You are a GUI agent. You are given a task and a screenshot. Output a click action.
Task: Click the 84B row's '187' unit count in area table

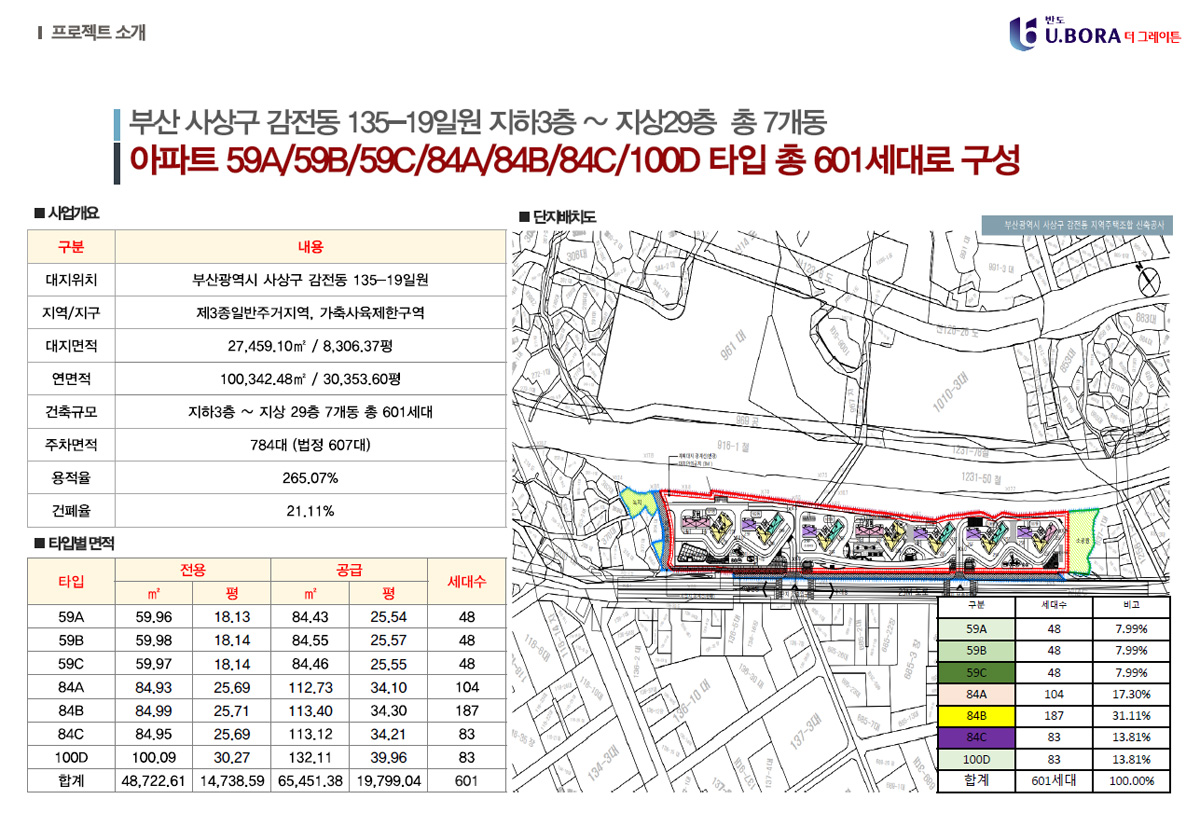tap(466, 711)
